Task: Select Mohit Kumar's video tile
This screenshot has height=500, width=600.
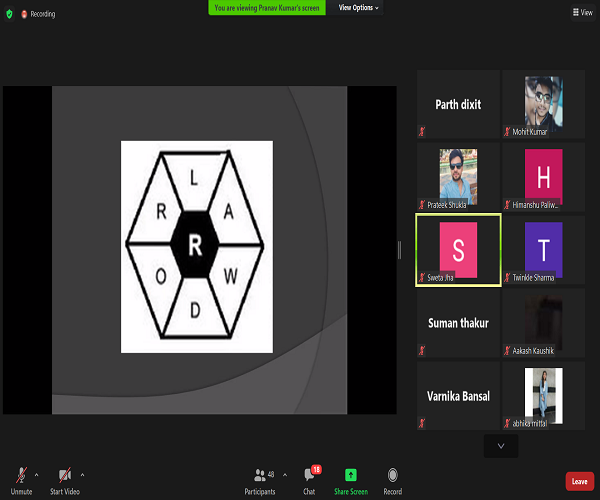Action: [543, 104]
